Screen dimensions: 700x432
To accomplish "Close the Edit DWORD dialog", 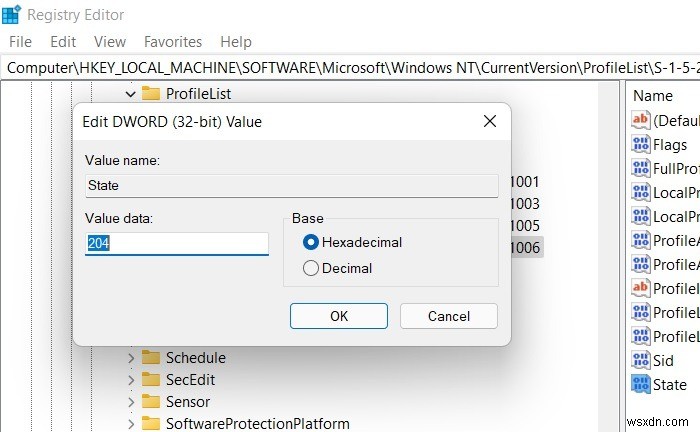I will (x=489, y=121).
